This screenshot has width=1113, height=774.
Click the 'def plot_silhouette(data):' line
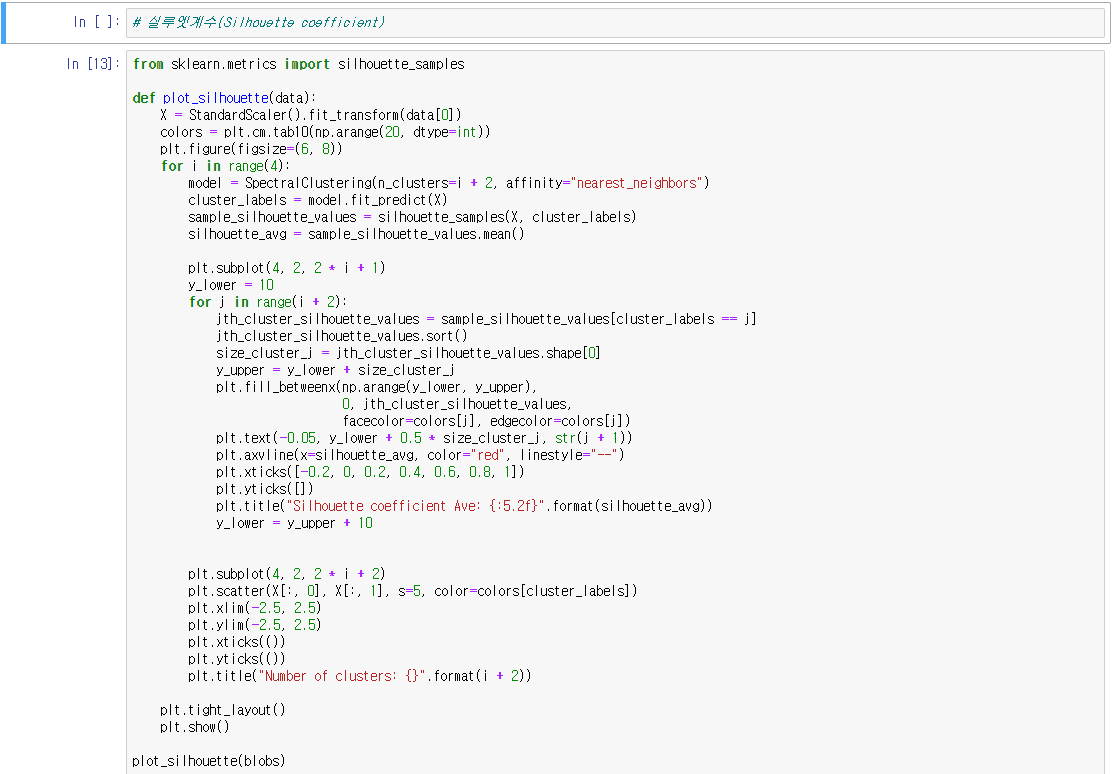(224, 98)
